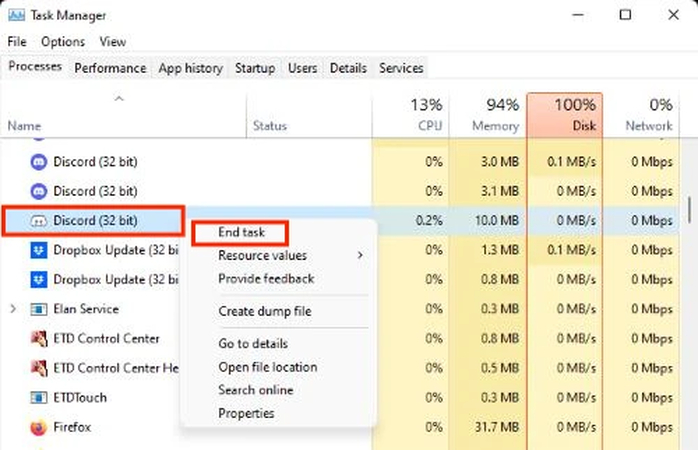Switch to the Details tab
Screen dimensions: 698x450
[x=348, y=68]
